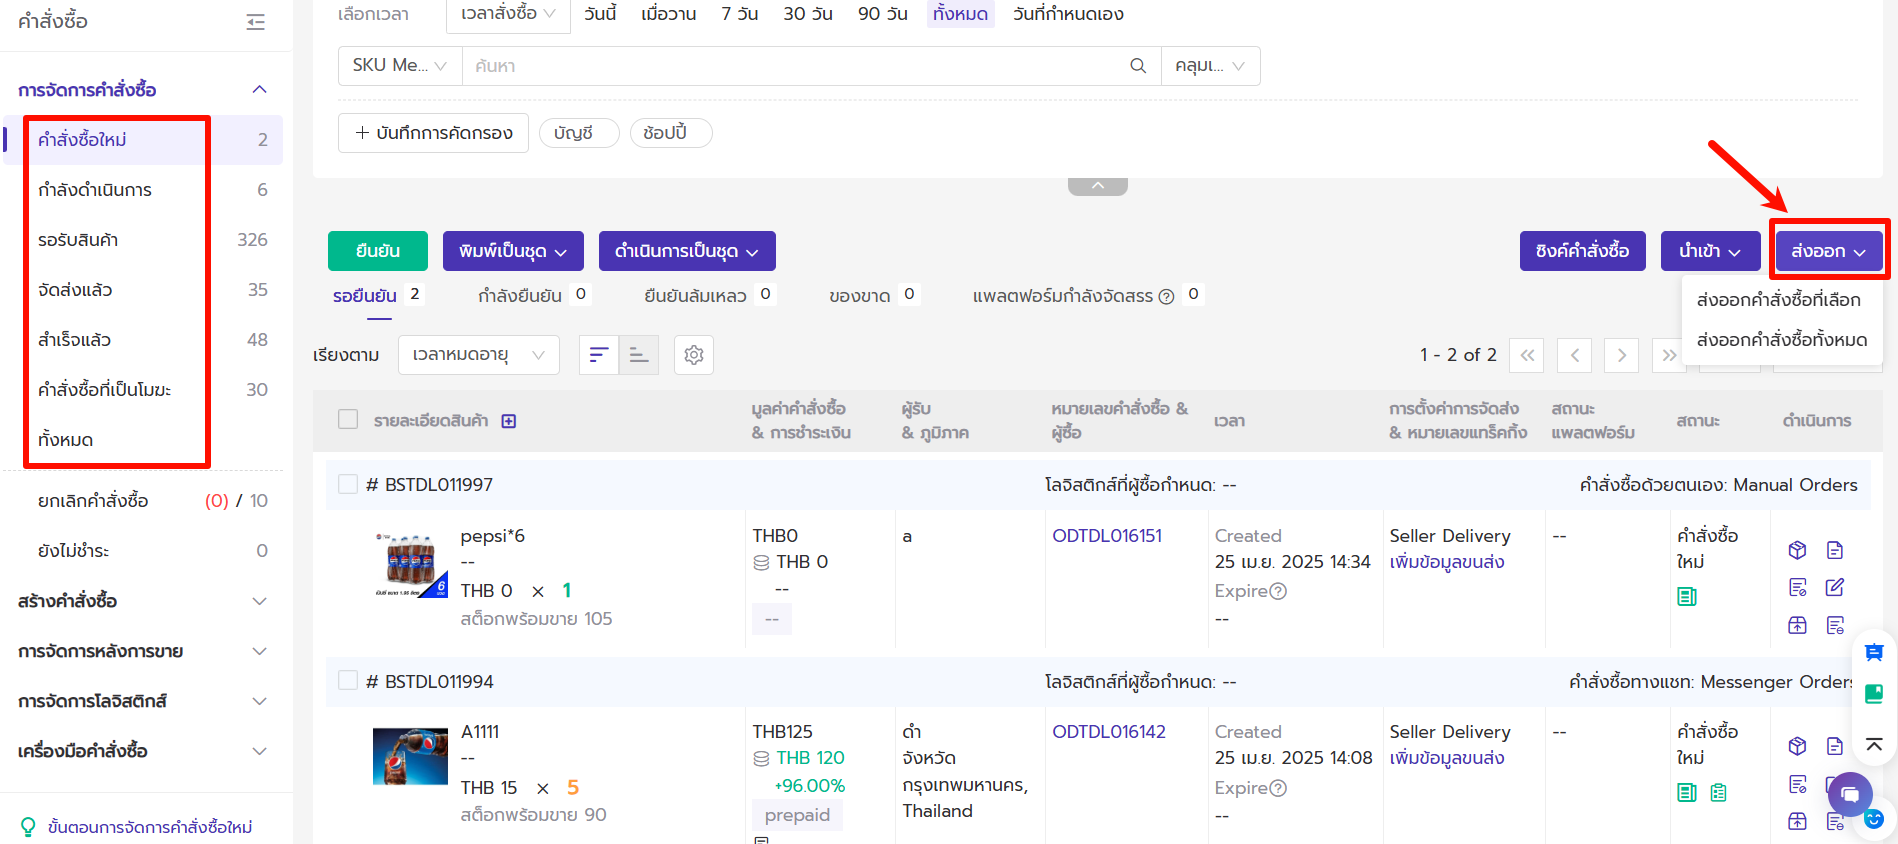Click the บันทึกการคัดกรอง save filter button
Viewport: 1898px width, 844px height.
tap(434, 133)
